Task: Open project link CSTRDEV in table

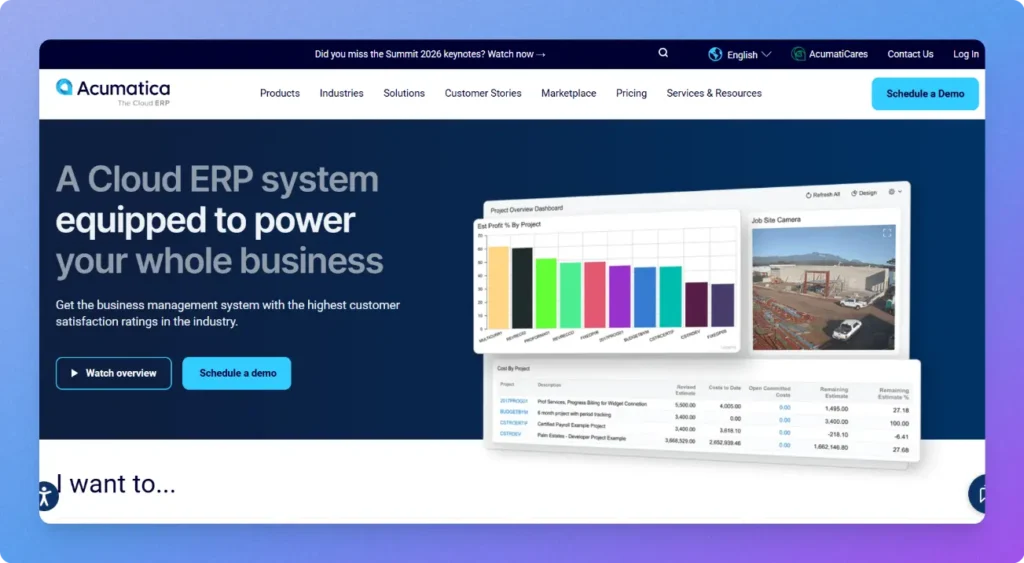Action: coord(510,434)
